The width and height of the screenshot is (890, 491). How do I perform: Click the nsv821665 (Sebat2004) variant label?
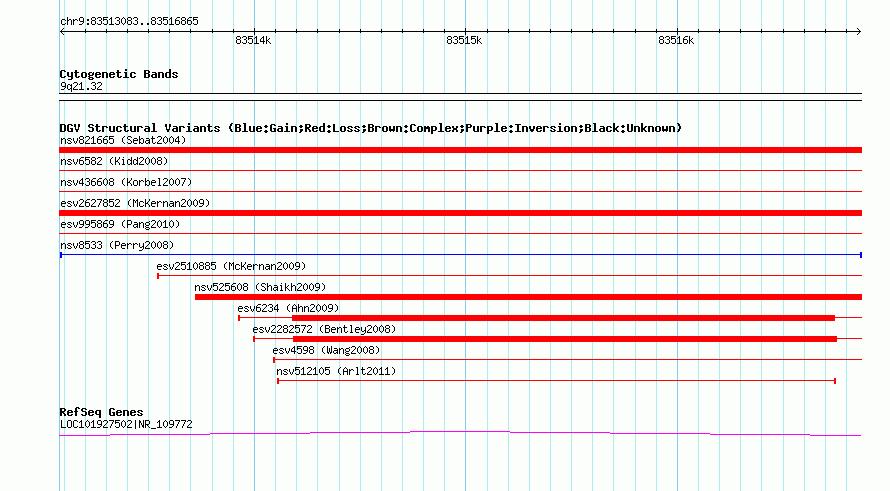click(x=123, y=140)
